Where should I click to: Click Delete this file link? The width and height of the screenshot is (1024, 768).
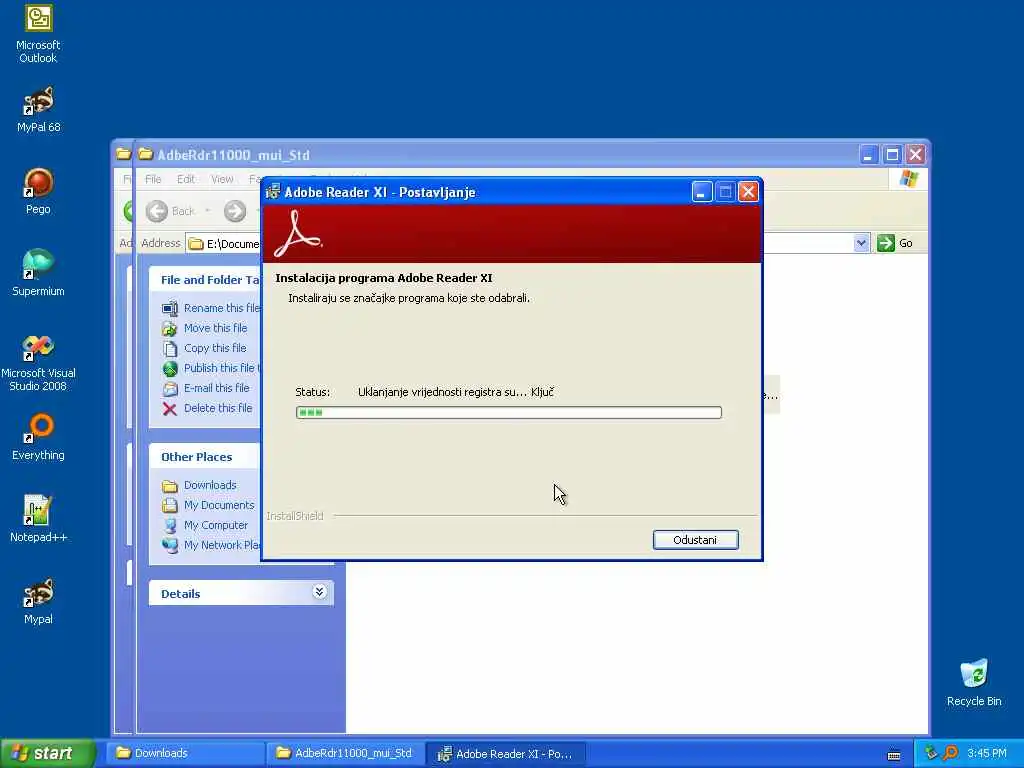tap(217, 408)
